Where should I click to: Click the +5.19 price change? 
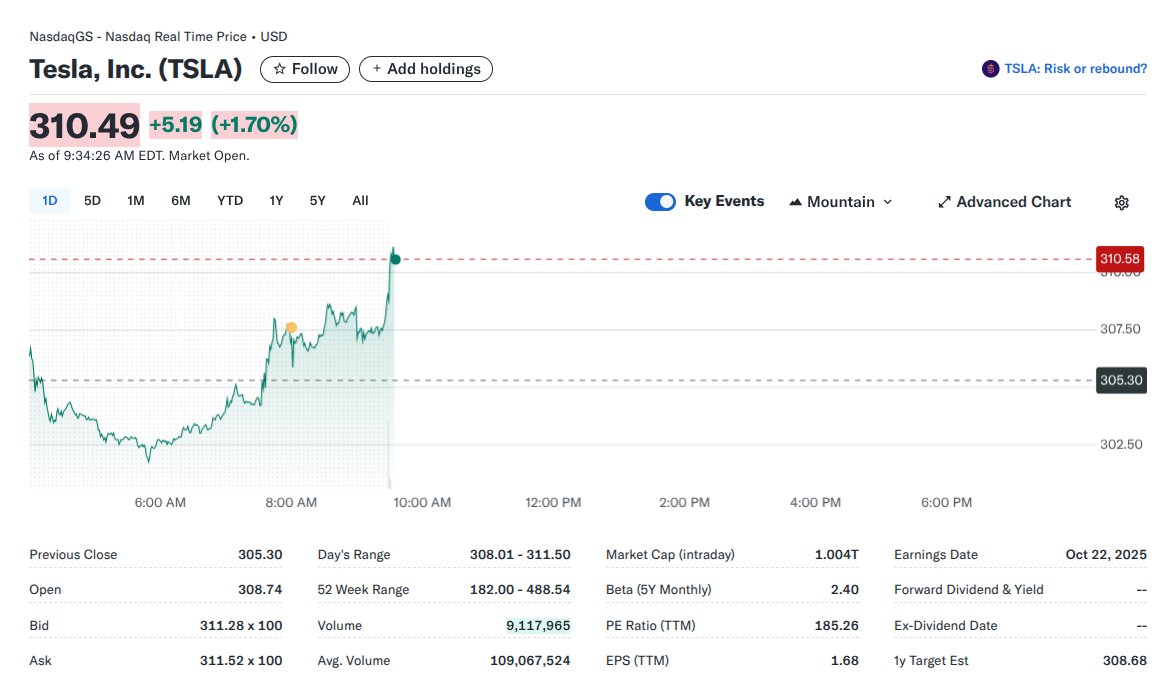coord(176,124)
